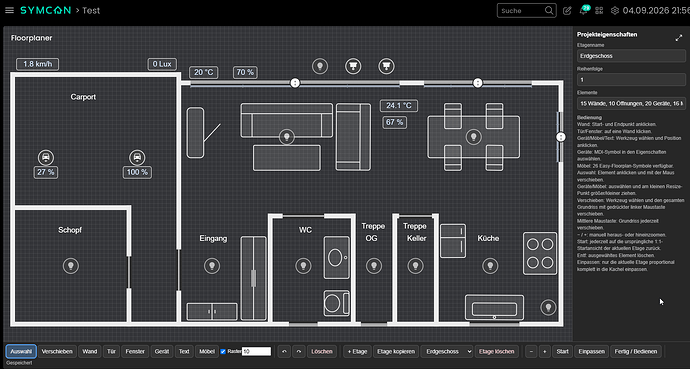Edit the Reihenfolge field
The height and width of the screenshot is (369, 690).
631,80
